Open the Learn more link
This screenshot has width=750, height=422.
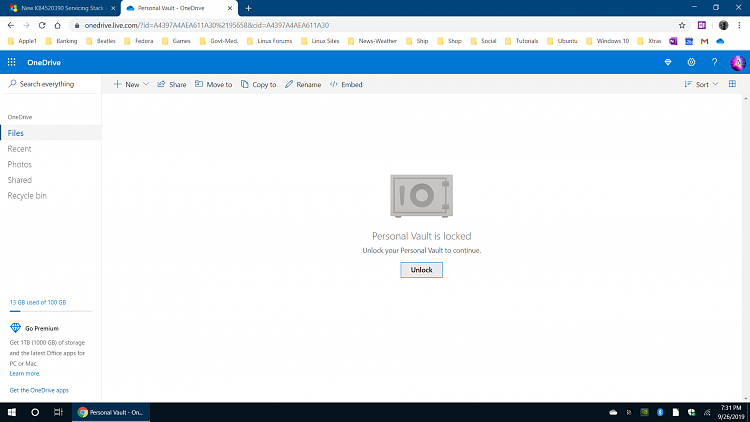pyautogui.click(x=25, y=374)
